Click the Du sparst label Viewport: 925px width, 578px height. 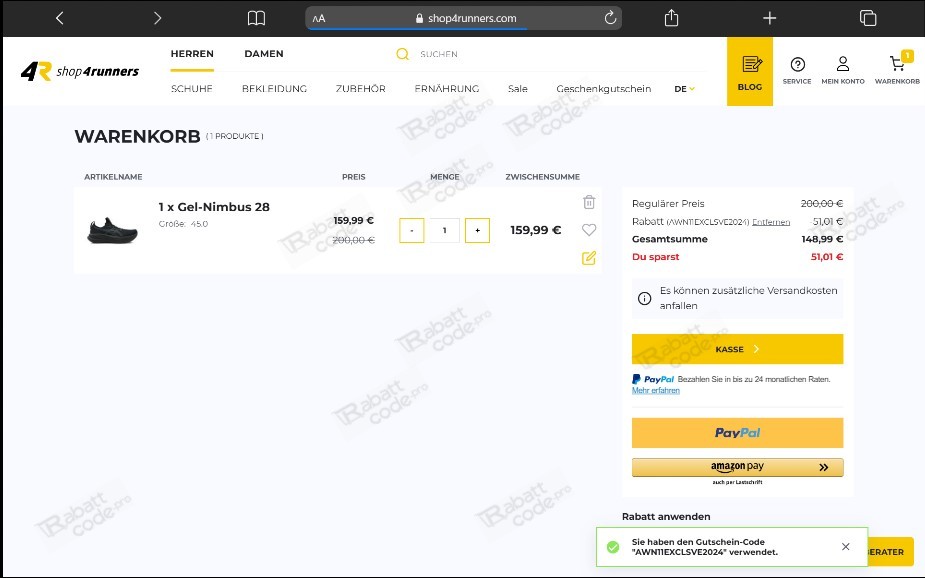(655, 257)
